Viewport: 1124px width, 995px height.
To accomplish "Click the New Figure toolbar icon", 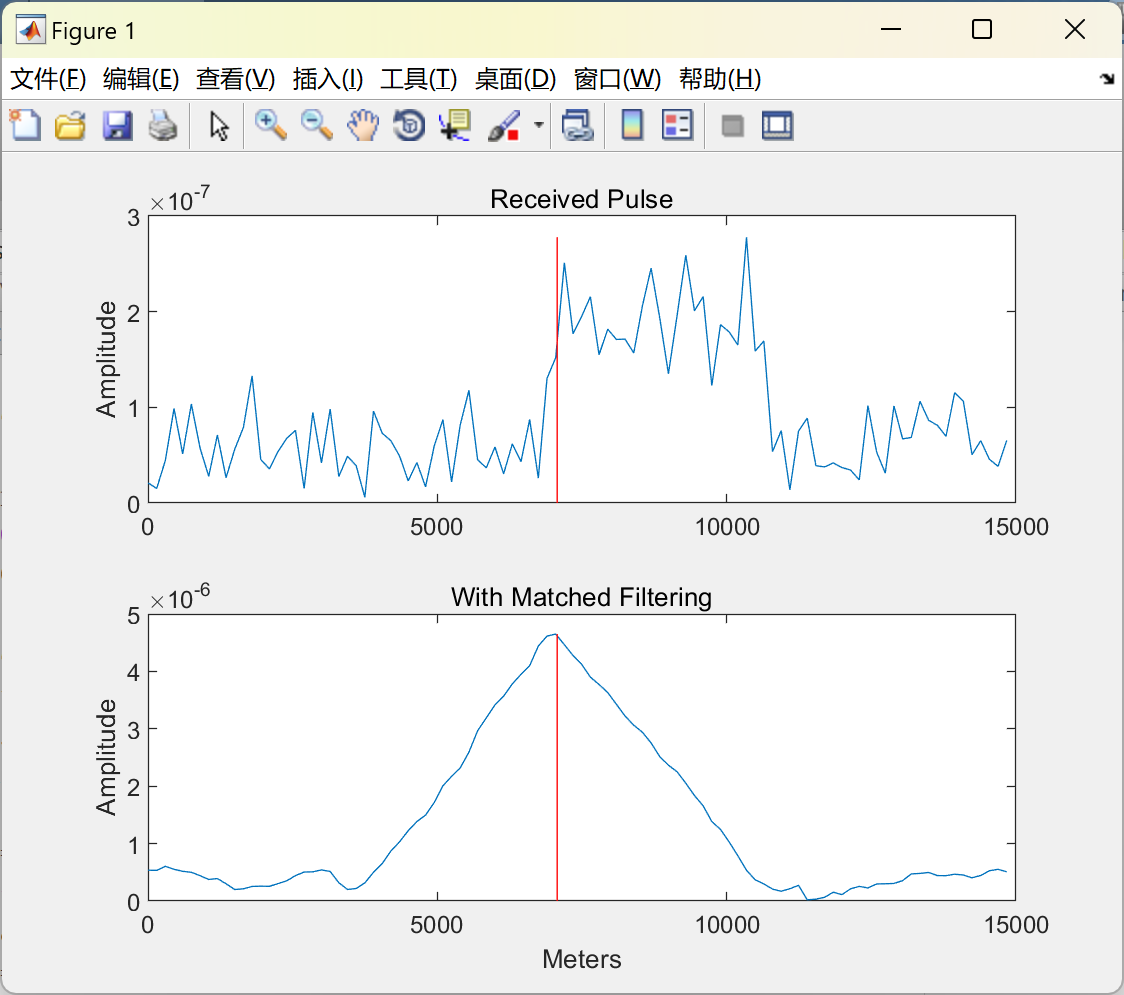I will coord(25,125).
